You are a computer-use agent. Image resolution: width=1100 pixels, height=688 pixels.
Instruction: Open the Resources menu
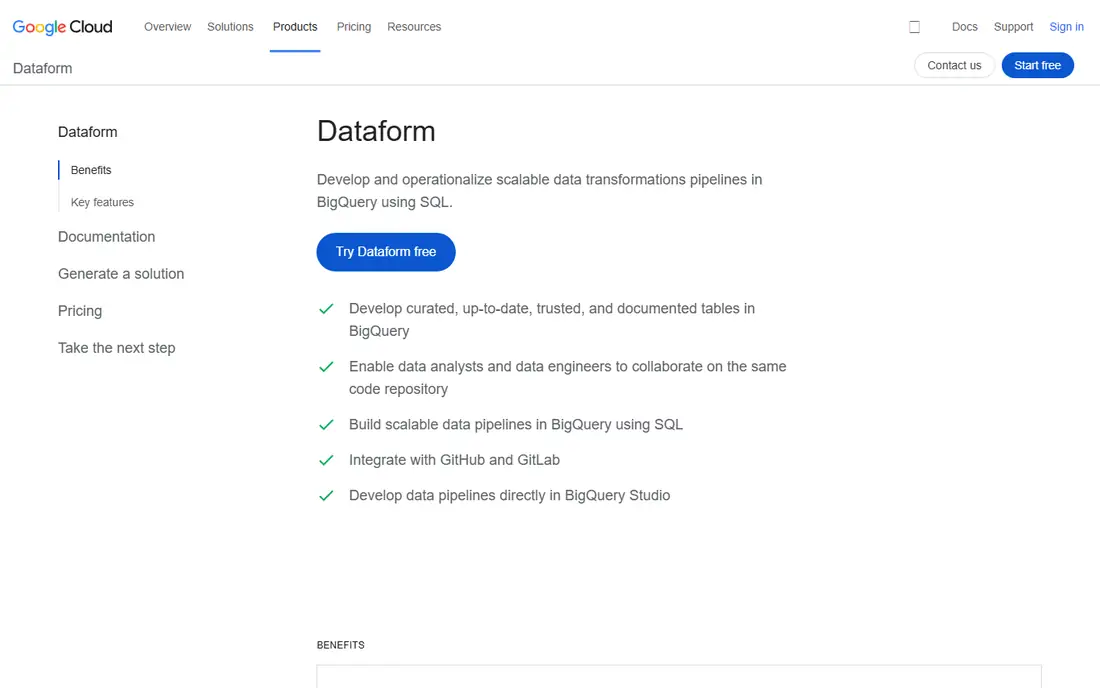[x=414, y=27]
